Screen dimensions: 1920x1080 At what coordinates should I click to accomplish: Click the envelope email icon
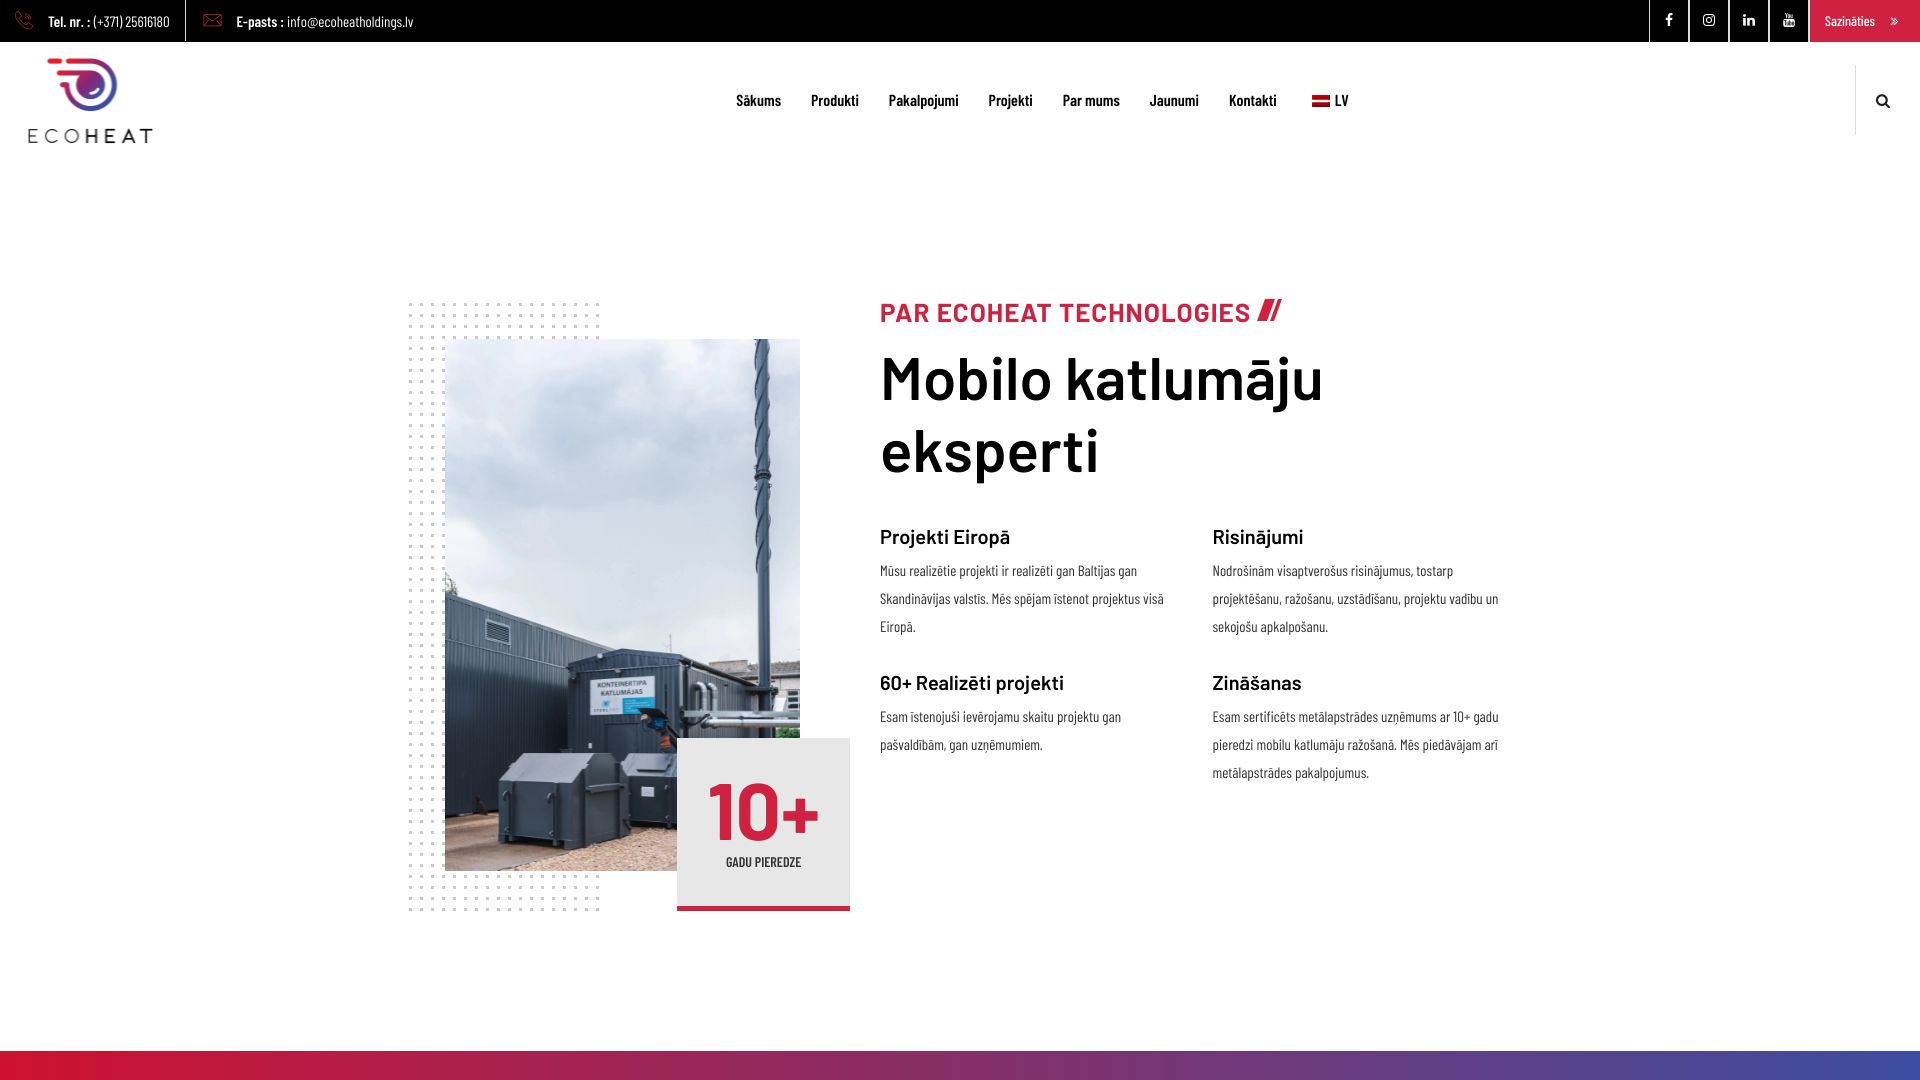[212, 21]
